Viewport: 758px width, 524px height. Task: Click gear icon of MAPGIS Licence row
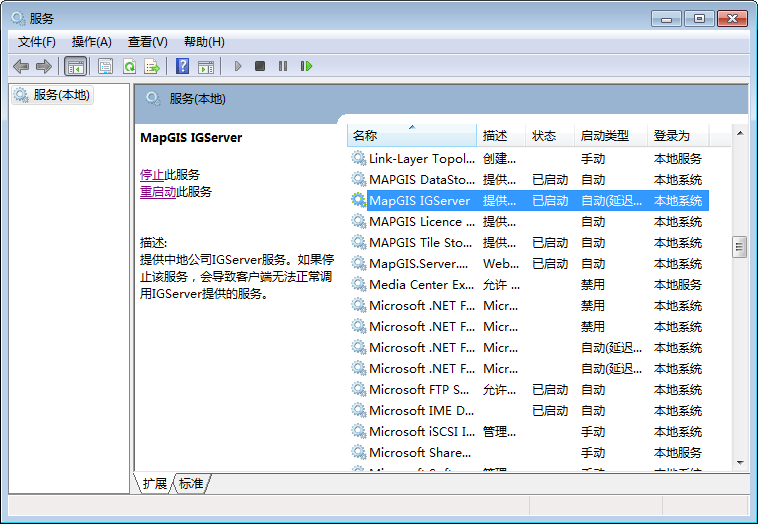[358, 221]
